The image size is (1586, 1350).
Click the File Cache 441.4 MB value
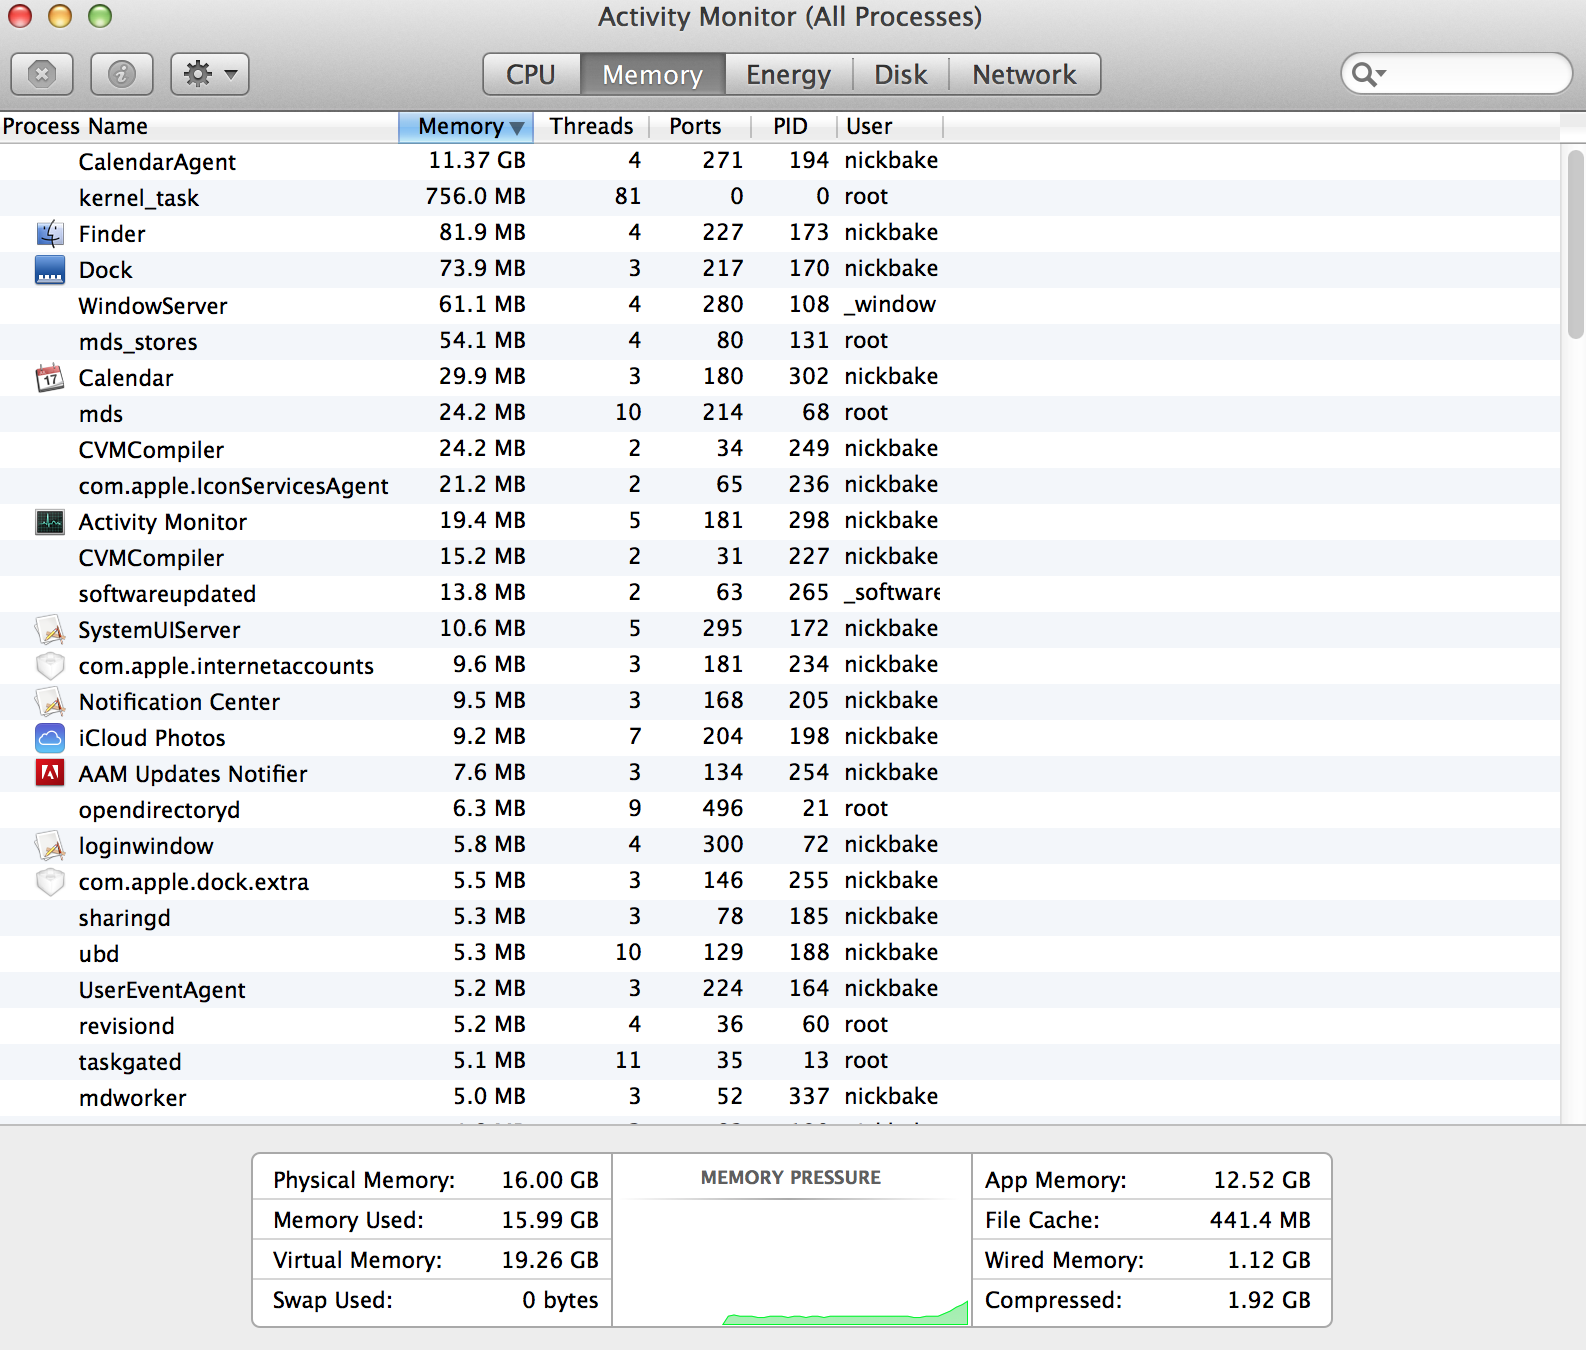1260,1220
